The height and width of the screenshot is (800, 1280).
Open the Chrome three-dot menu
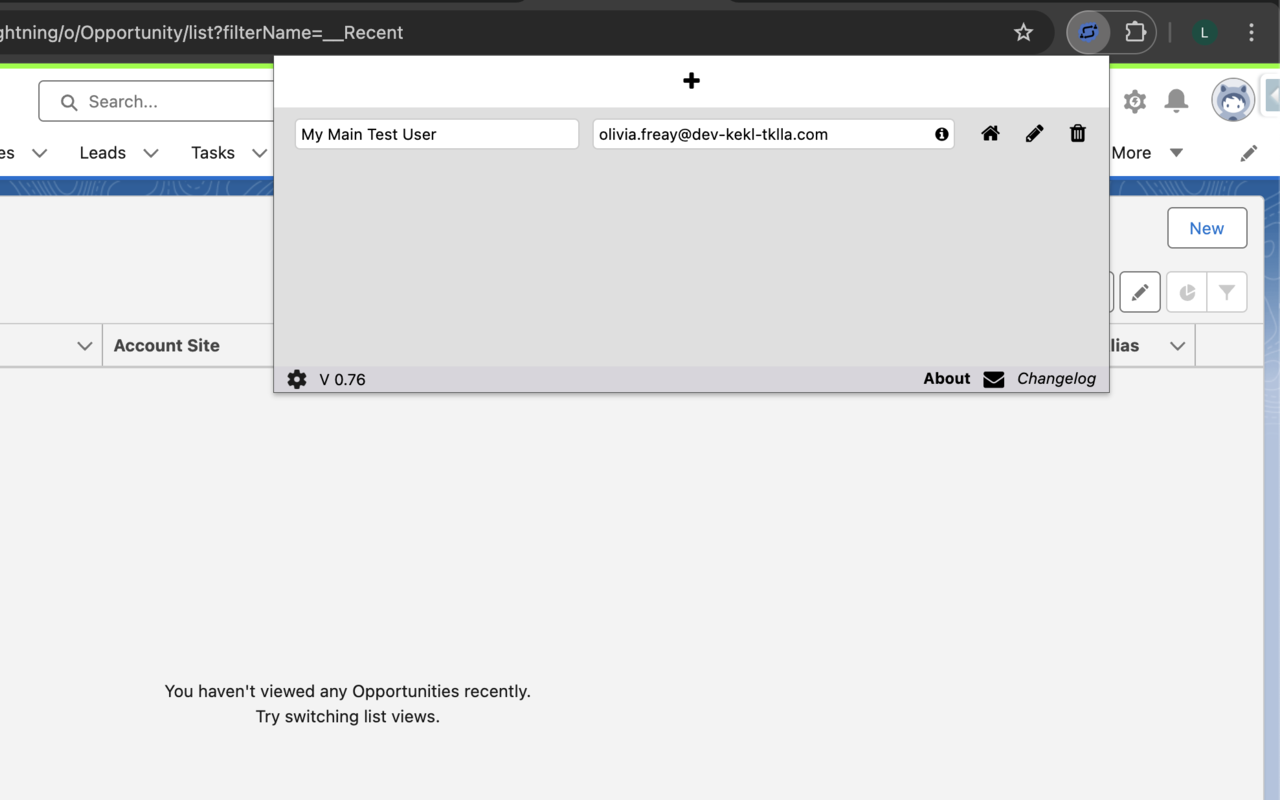point(1251,32)
